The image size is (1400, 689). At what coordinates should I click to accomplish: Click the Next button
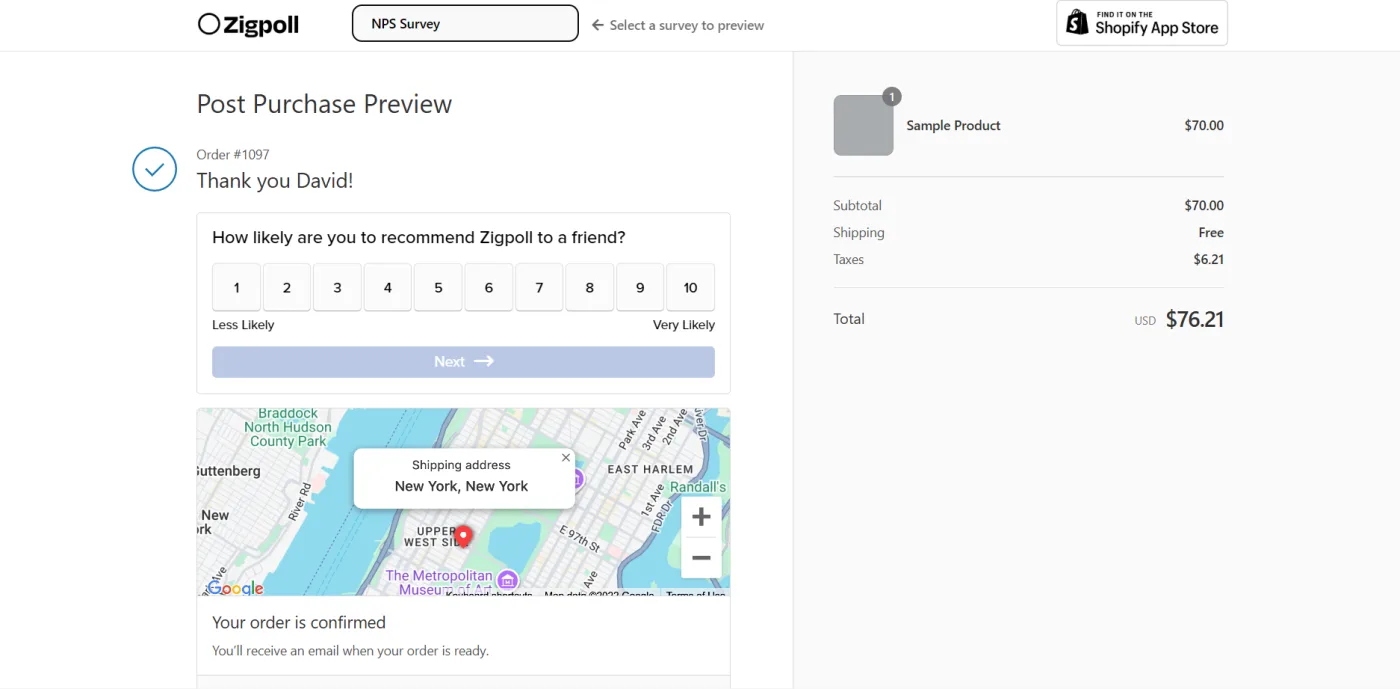click(x=463, y=362)
